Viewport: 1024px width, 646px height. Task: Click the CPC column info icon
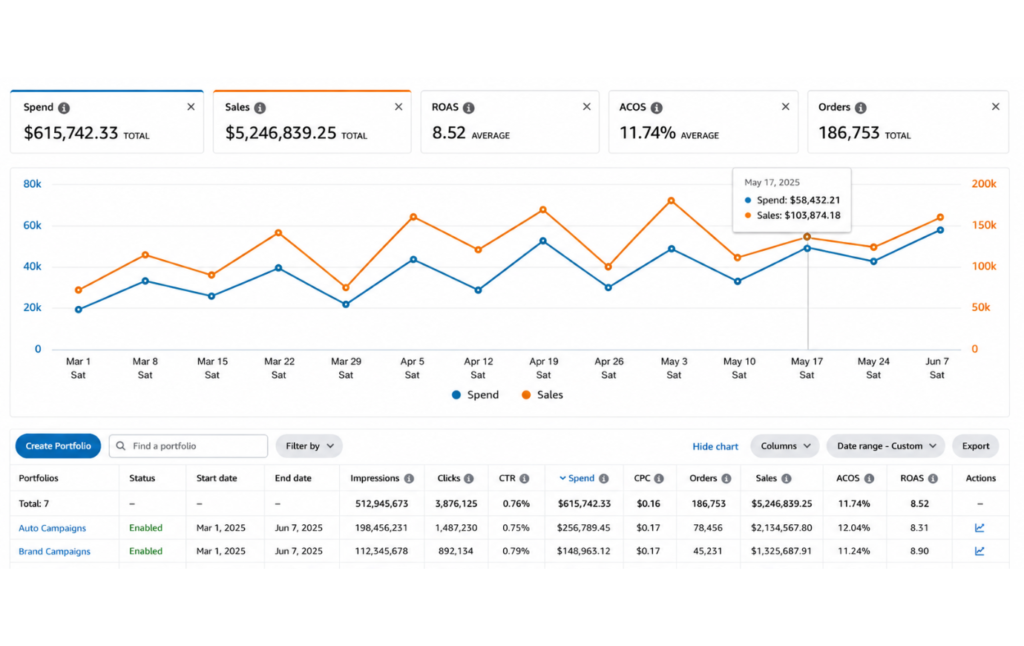coord(659,479)
